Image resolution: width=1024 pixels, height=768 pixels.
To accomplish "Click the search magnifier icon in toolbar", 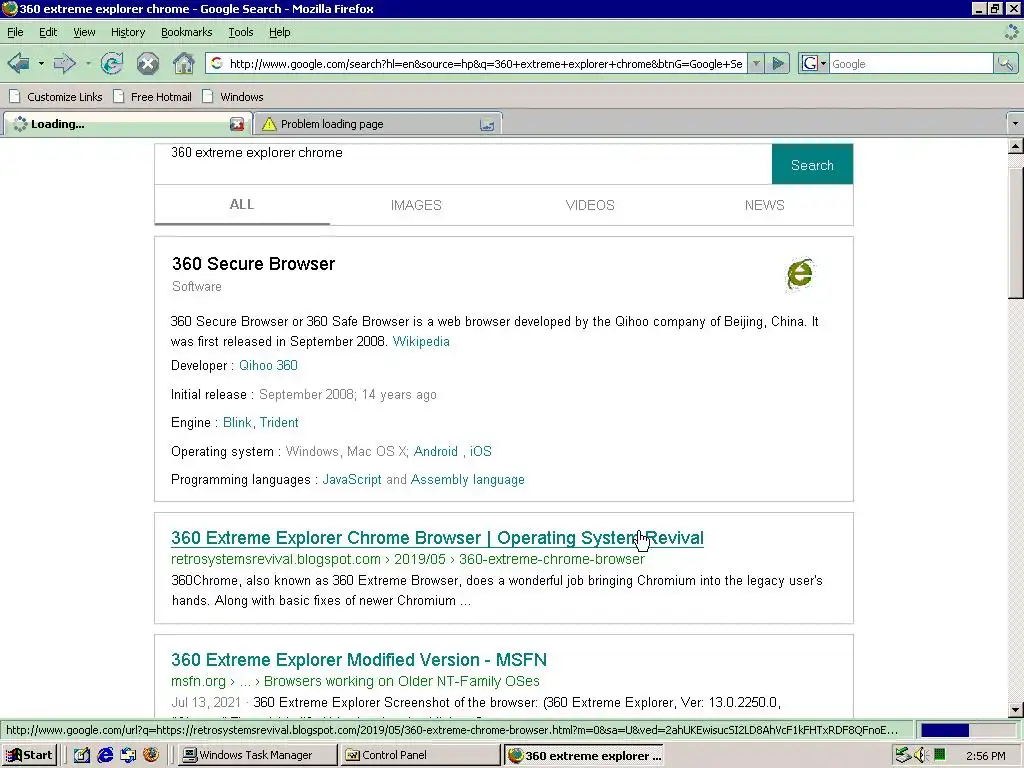I will 1005,63.
